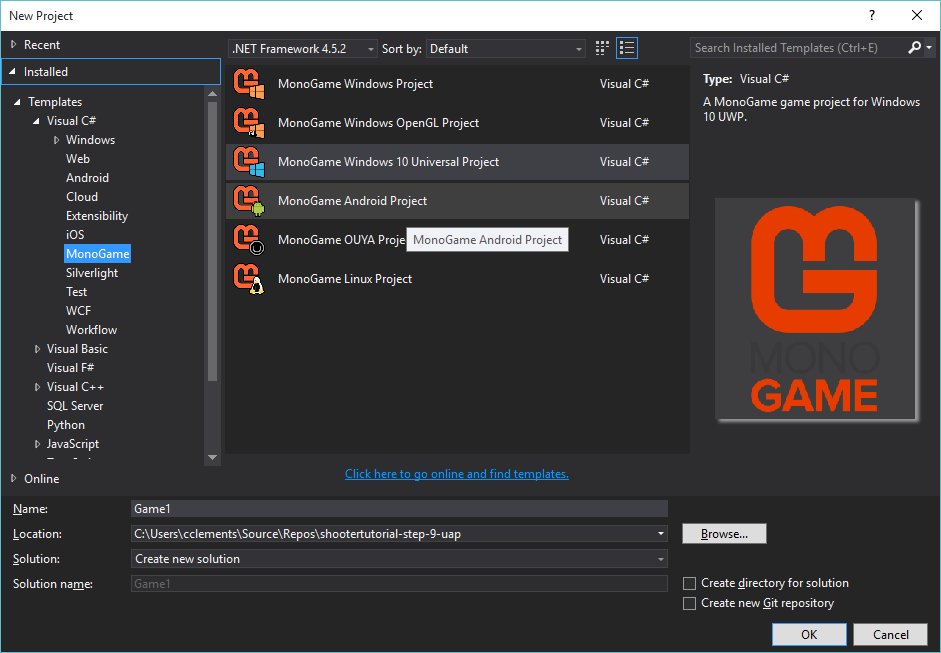Open the search options dropdown arrow

click(x=929, y=47)
